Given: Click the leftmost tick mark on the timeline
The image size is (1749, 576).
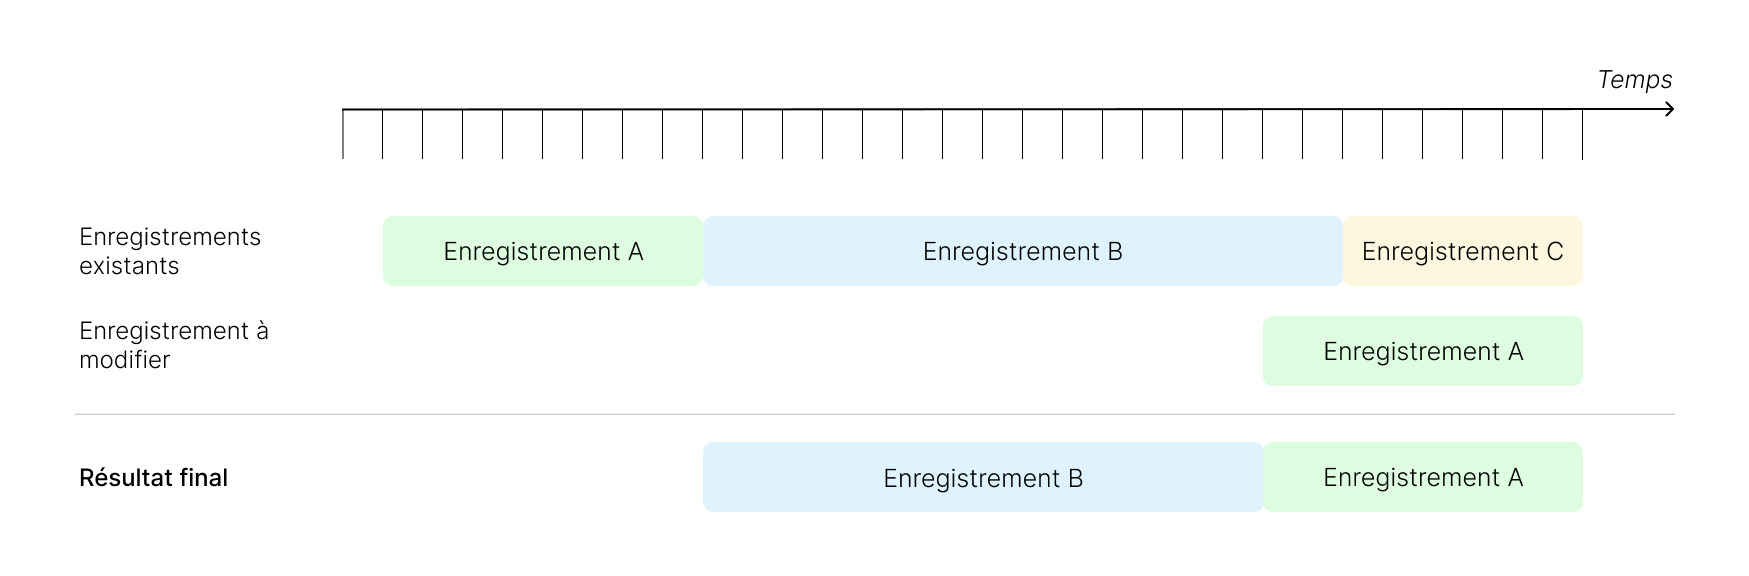Looking at the screenshot, I should (x=343, y=134).
